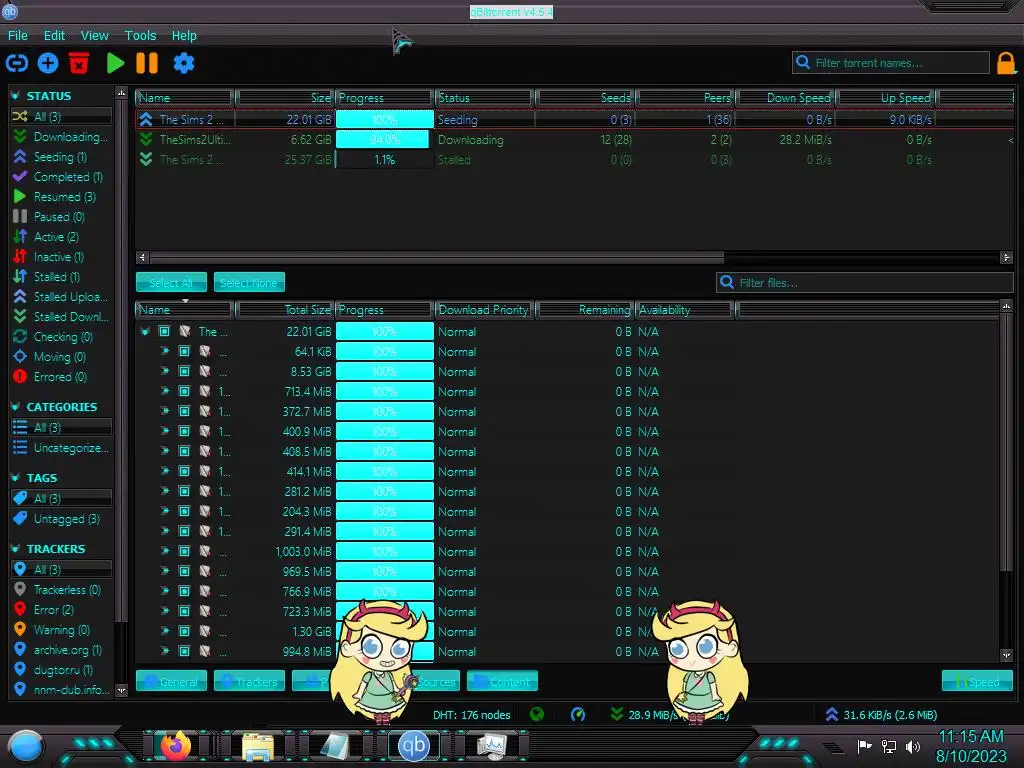
Task: Click the Filter torrent names search field
Action: 891,63
